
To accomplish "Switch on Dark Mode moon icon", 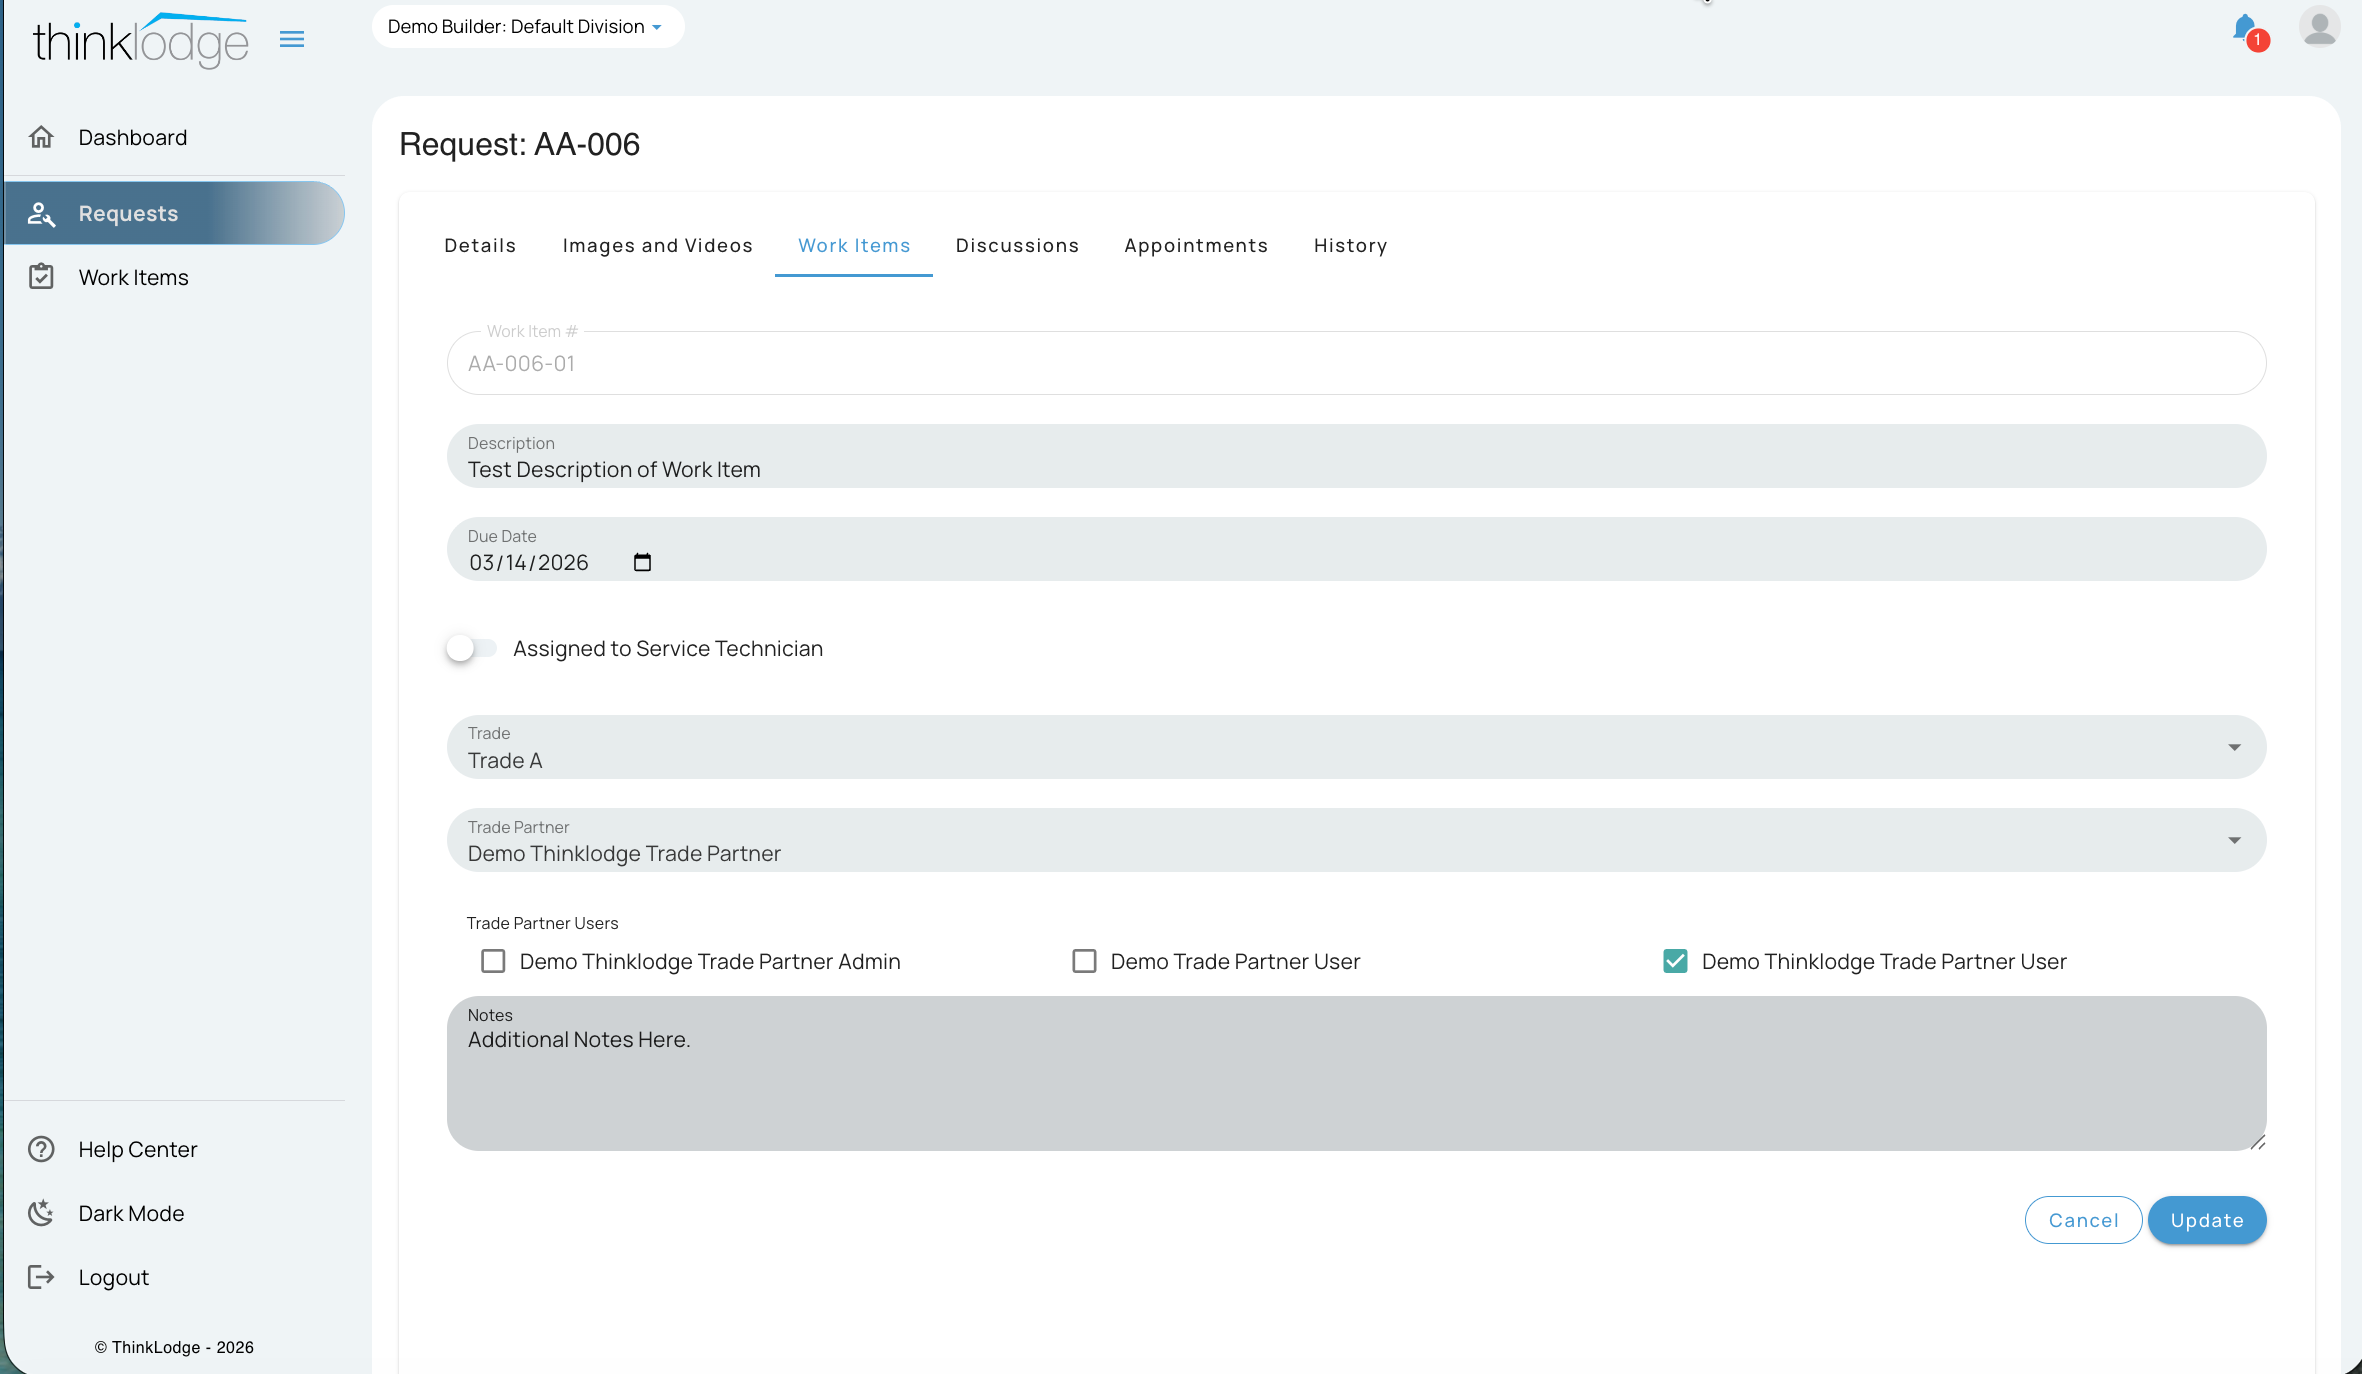I will pyautogui.click(x=41, y=1213).
